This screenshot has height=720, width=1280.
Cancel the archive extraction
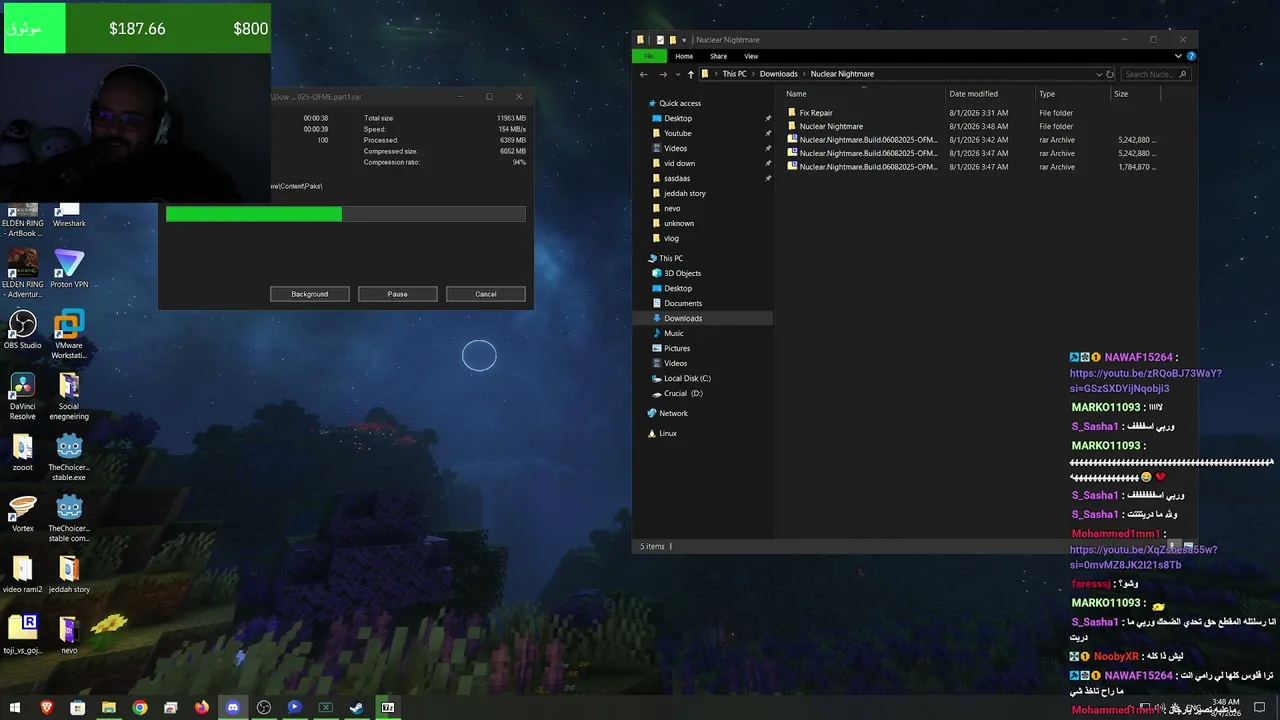(486, 294)
